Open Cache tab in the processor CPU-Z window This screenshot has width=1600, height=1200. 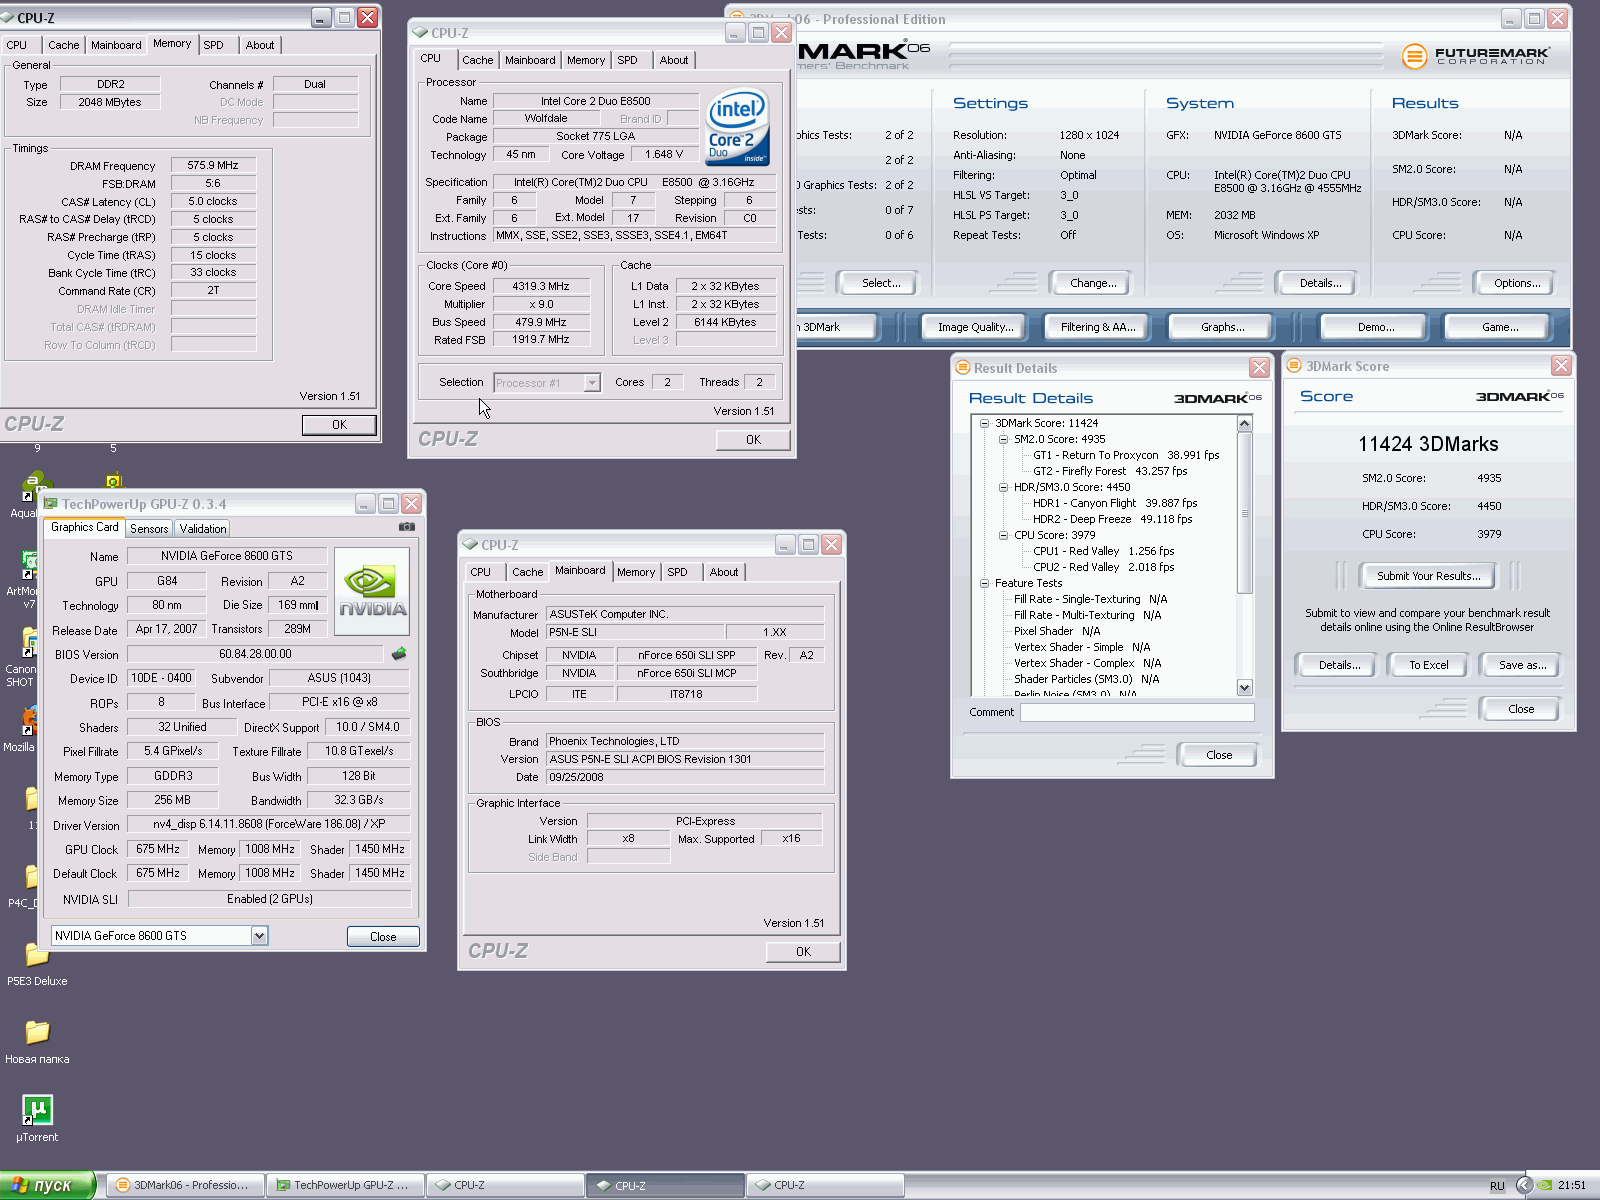point(477,60)
